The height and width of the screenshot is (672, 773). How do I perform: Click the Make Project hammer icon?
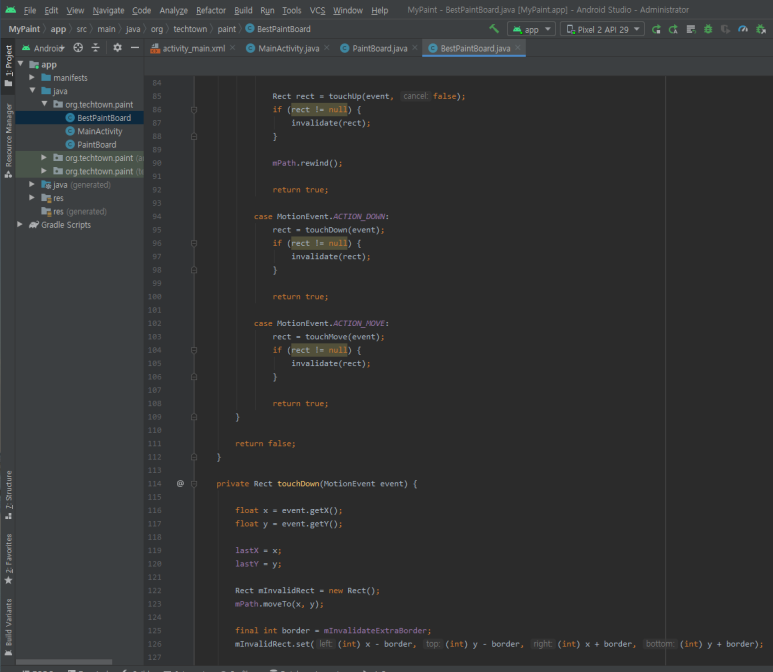pos(494,29)
